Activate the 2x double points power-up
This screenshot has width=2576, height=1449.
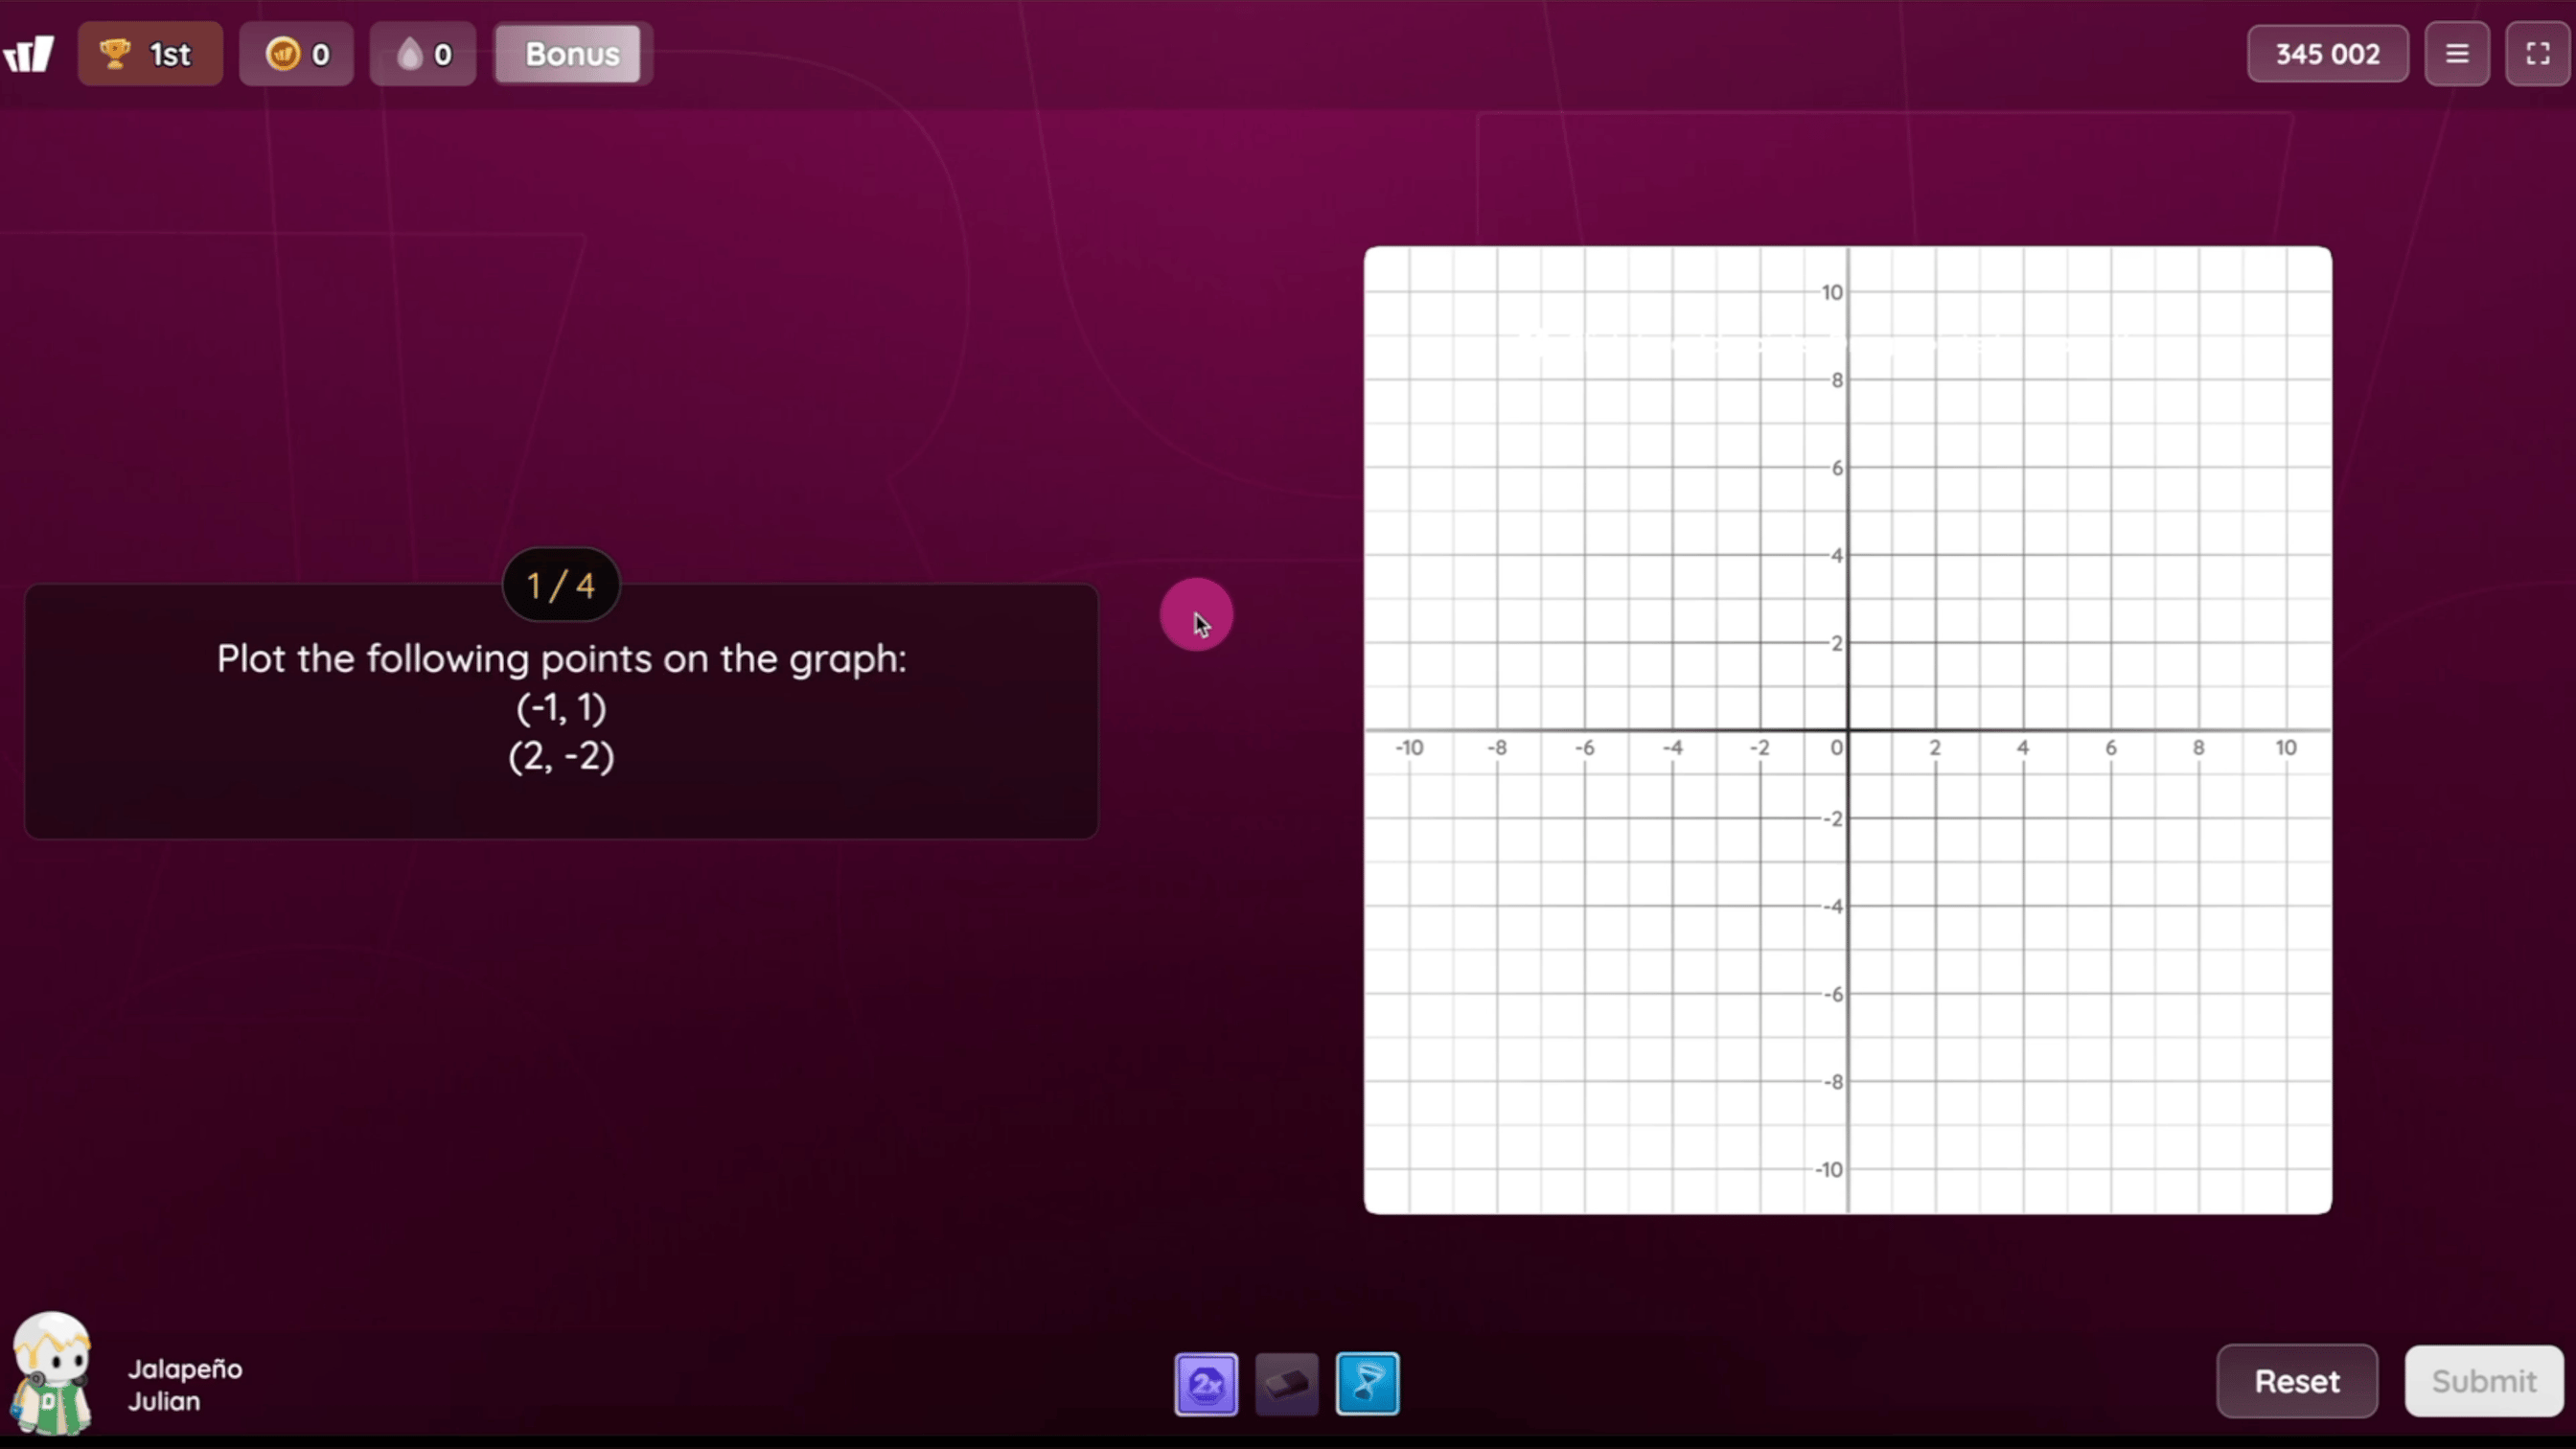[x=1206, y=1384]
